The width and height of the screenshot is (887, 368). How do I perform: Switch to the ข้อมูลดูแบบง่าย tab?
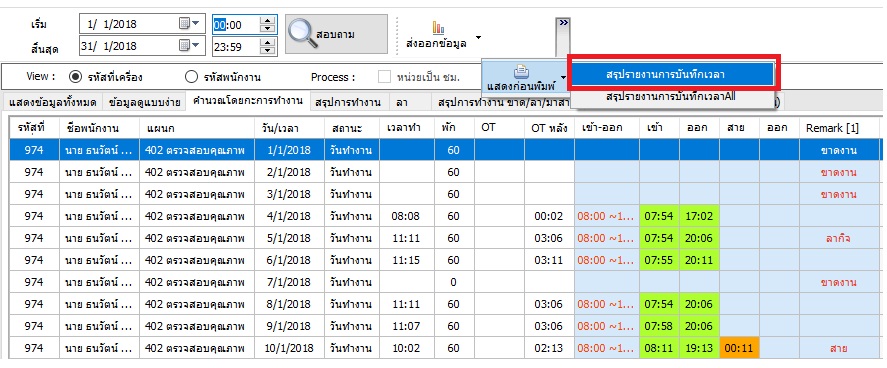tap(145, 102)
